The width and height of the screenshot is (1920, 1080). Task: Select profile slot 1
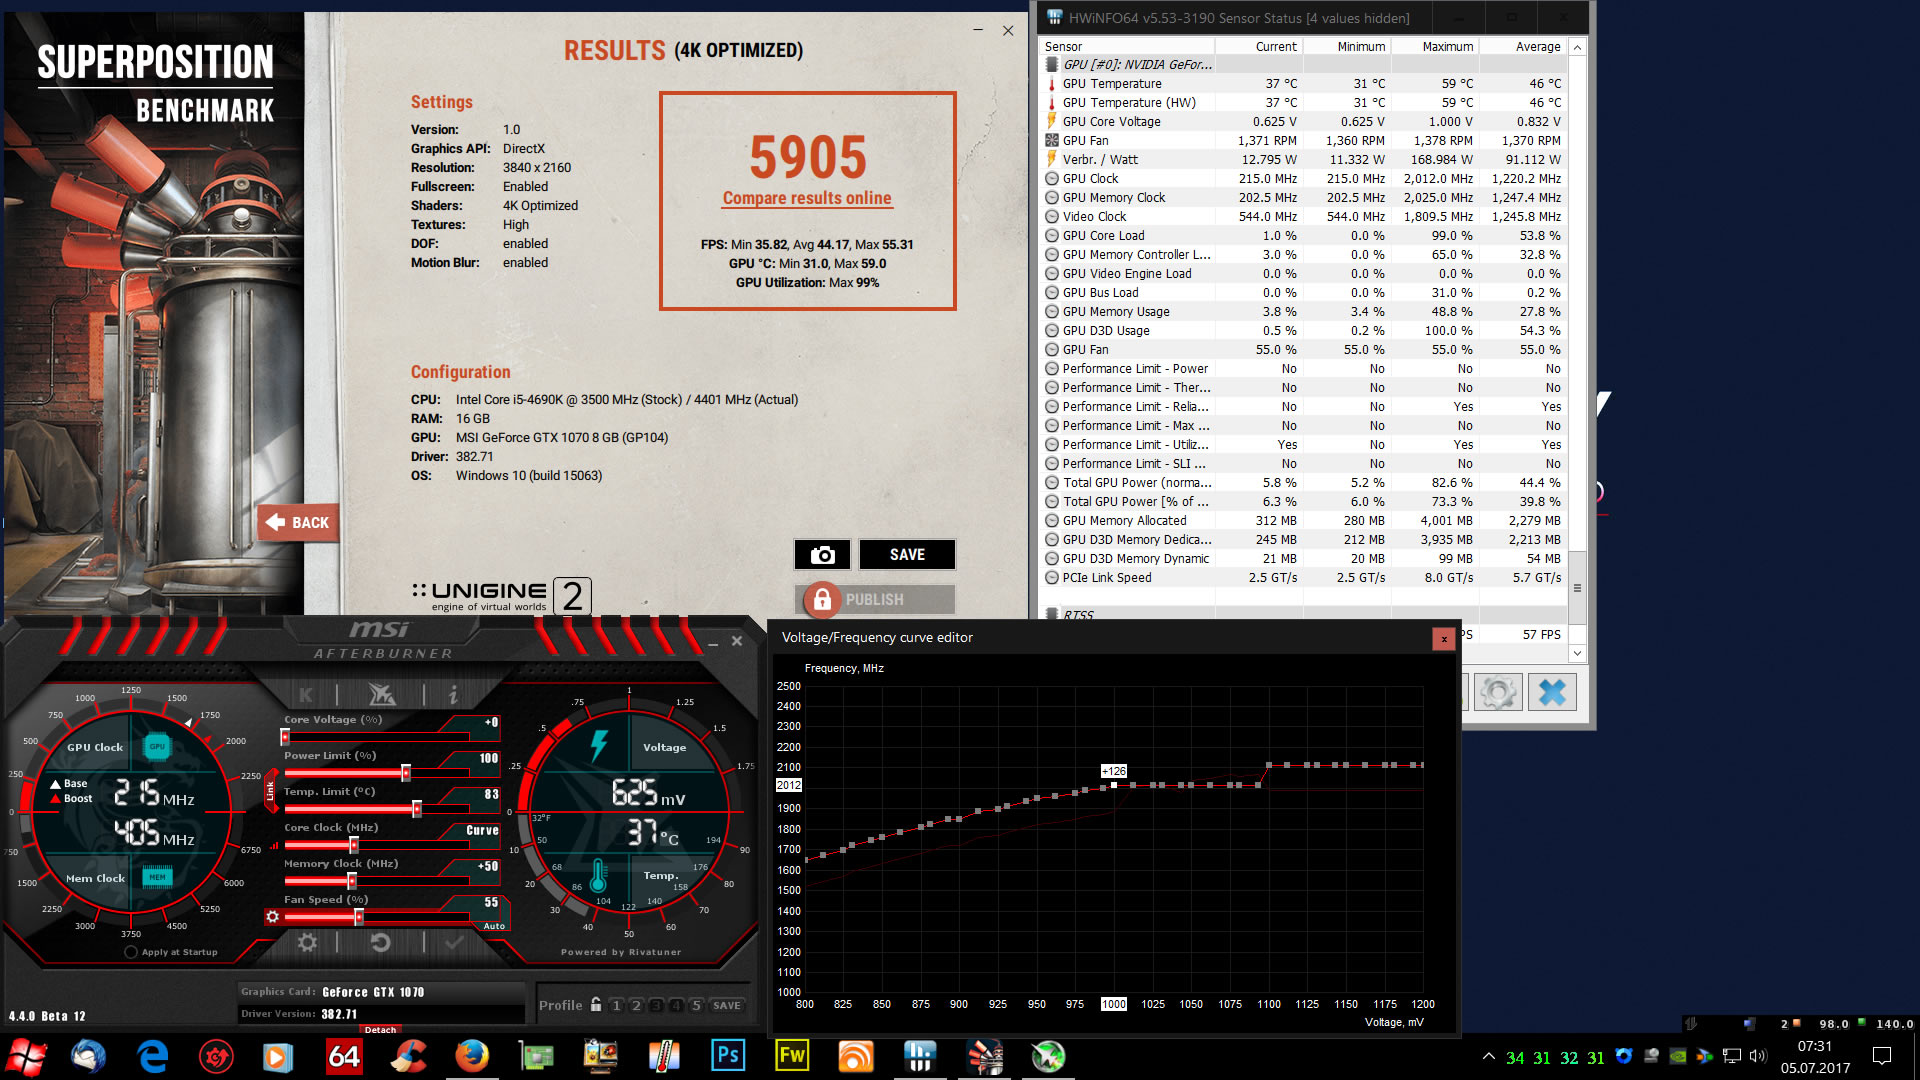[x=616, y=1005]
